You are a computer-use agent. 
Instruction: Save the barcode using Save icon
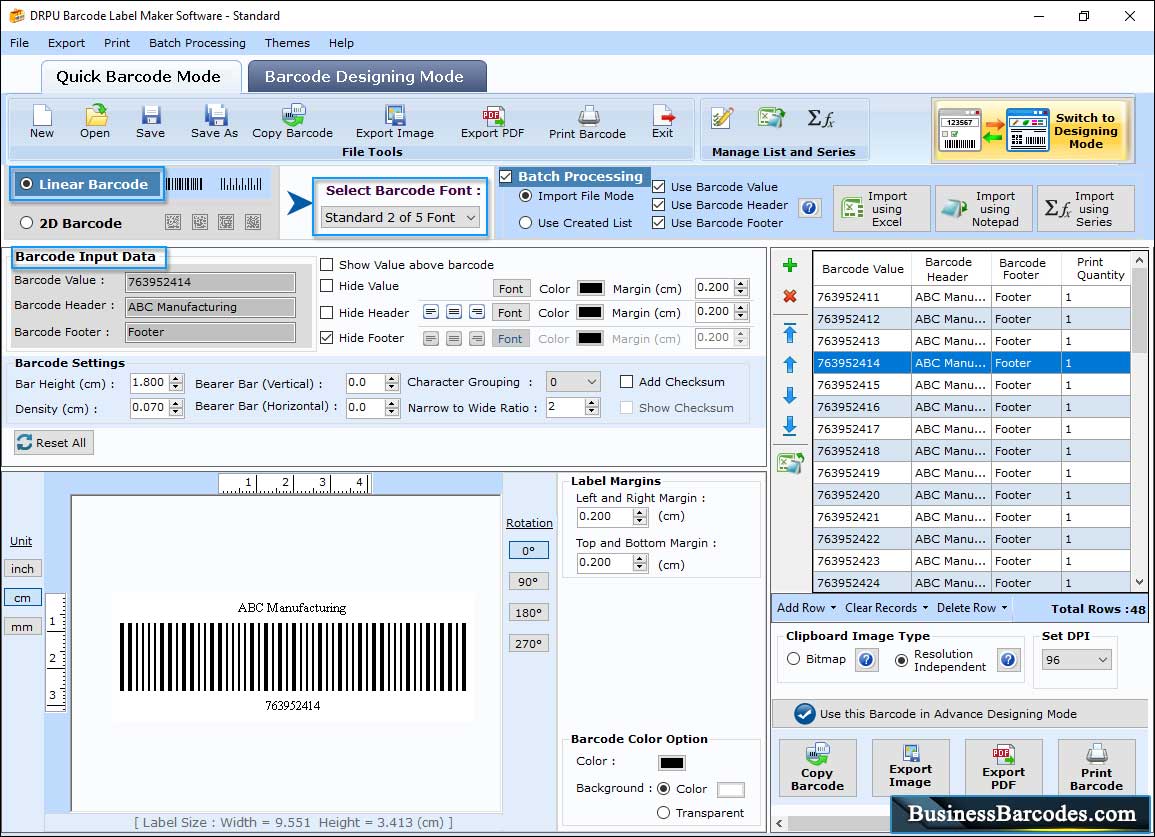(150, 121)
